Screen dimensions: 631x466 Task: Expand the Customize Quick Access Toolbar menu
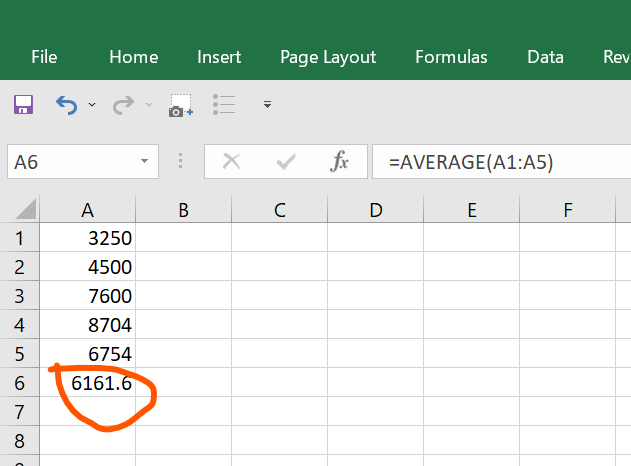(x=267, y=105)
